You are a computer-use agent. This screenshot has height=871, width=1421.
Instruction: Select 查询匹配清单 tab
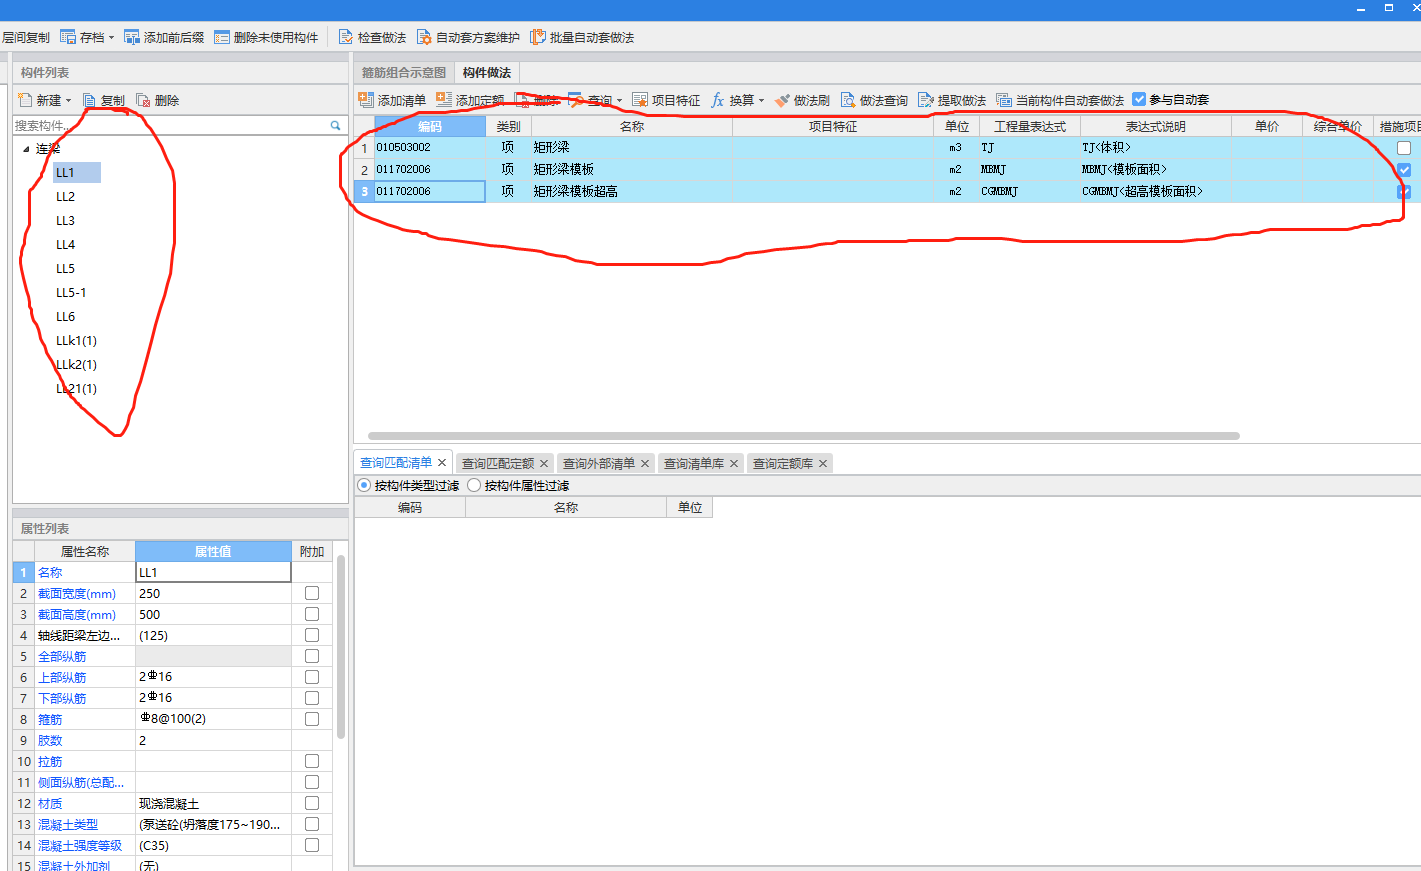[x=396, y=463]
